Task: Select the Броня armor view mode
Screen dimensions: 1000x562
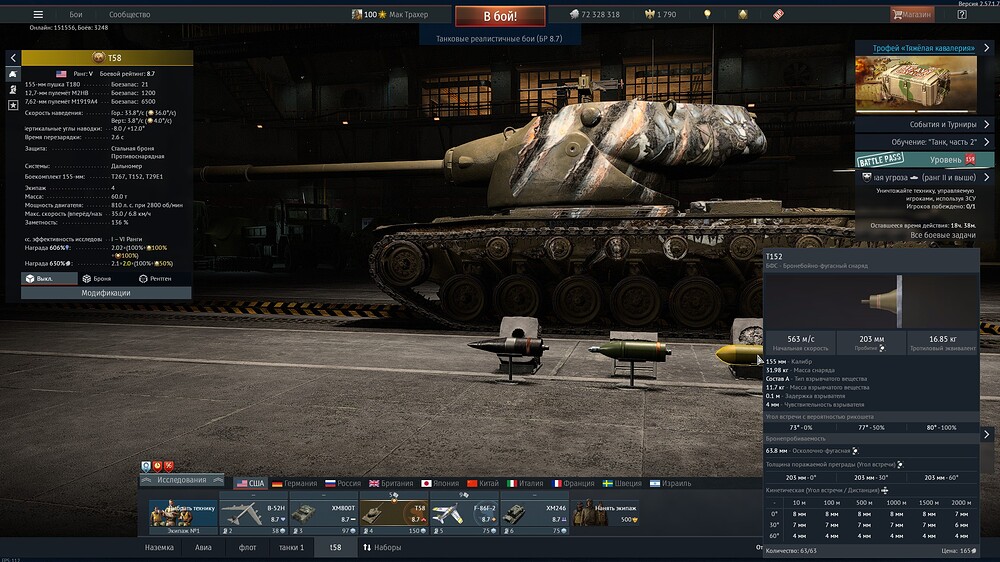Action: pyautogui.click(x=98, y=279)
